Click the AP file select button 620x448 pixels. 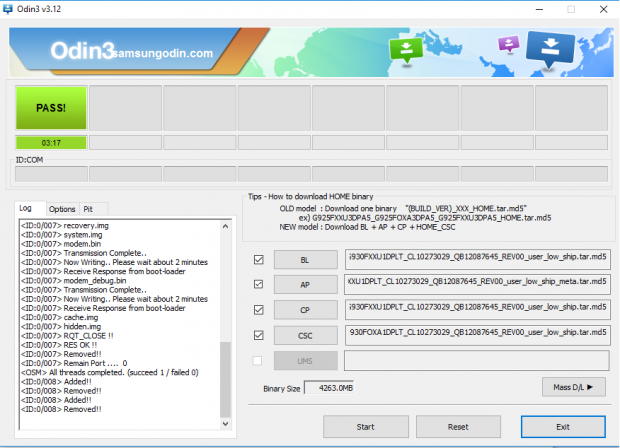coord(305,285)
